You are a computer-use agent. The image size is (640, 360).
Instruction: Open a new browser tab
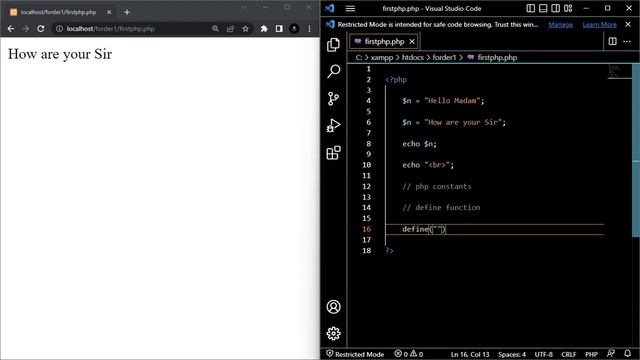127,12
